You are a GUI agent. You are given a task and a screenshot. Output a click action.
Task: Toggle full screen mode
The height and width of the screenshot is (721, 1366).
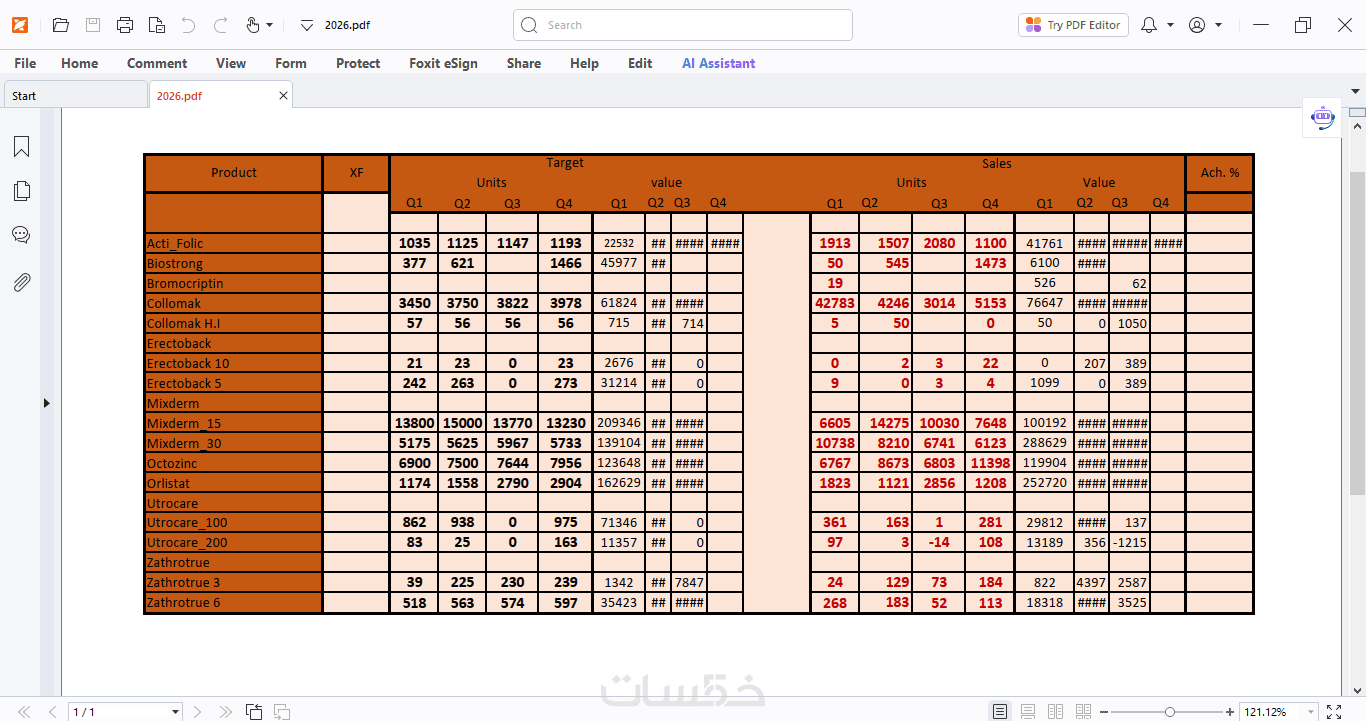pos(1333,712)
